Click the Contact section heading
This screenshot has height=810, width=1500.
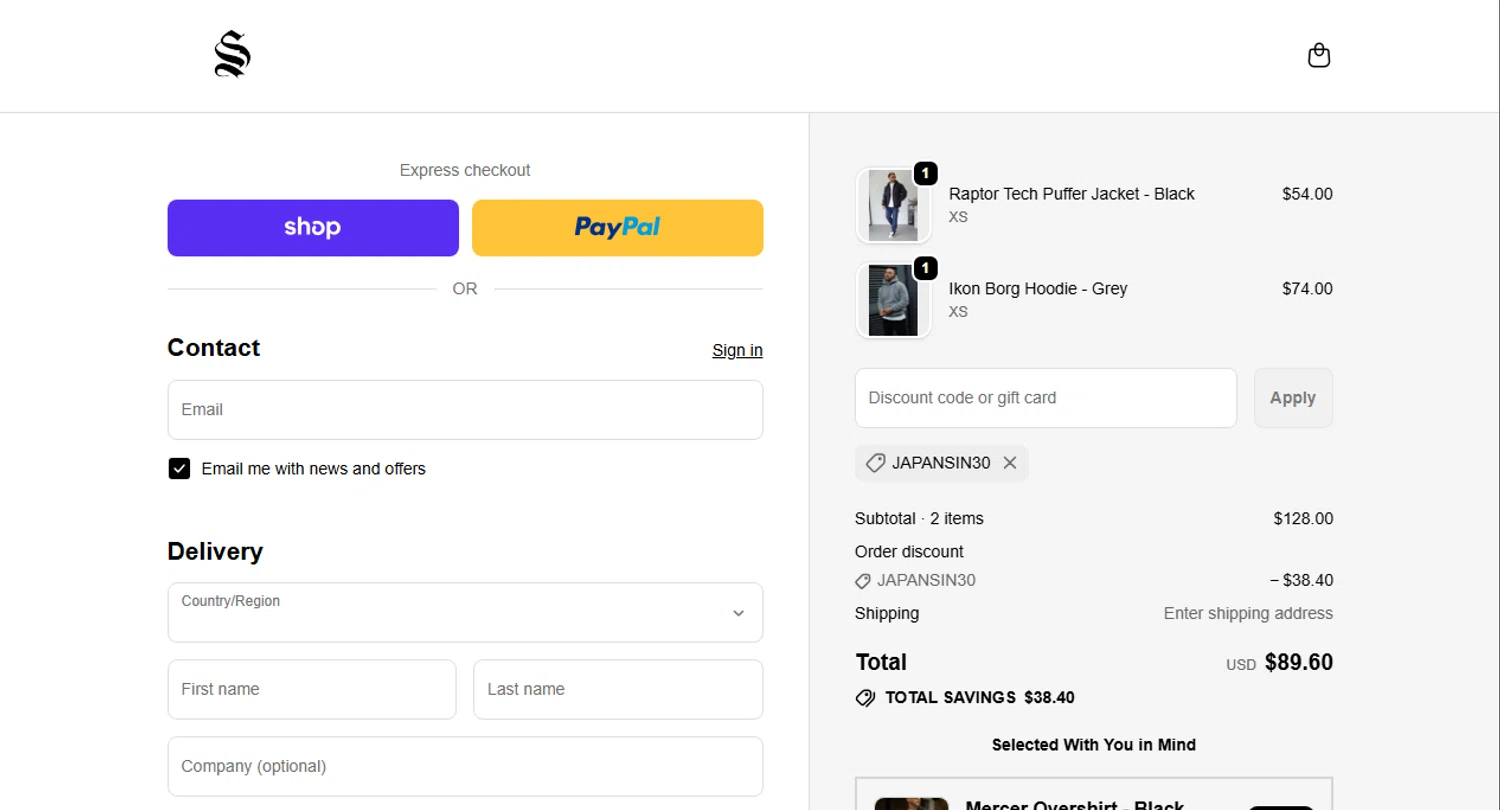[x=214, y=348]
